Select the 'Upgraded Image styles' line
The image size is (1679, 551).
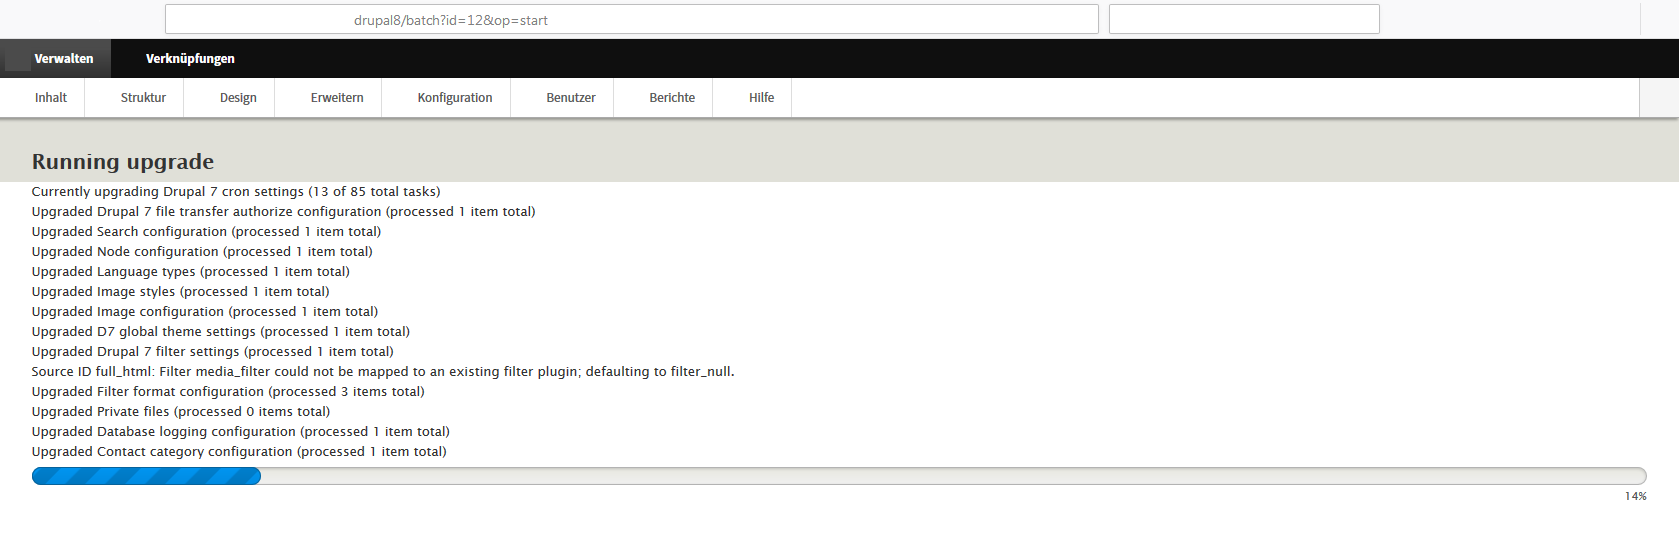point(180,292)
